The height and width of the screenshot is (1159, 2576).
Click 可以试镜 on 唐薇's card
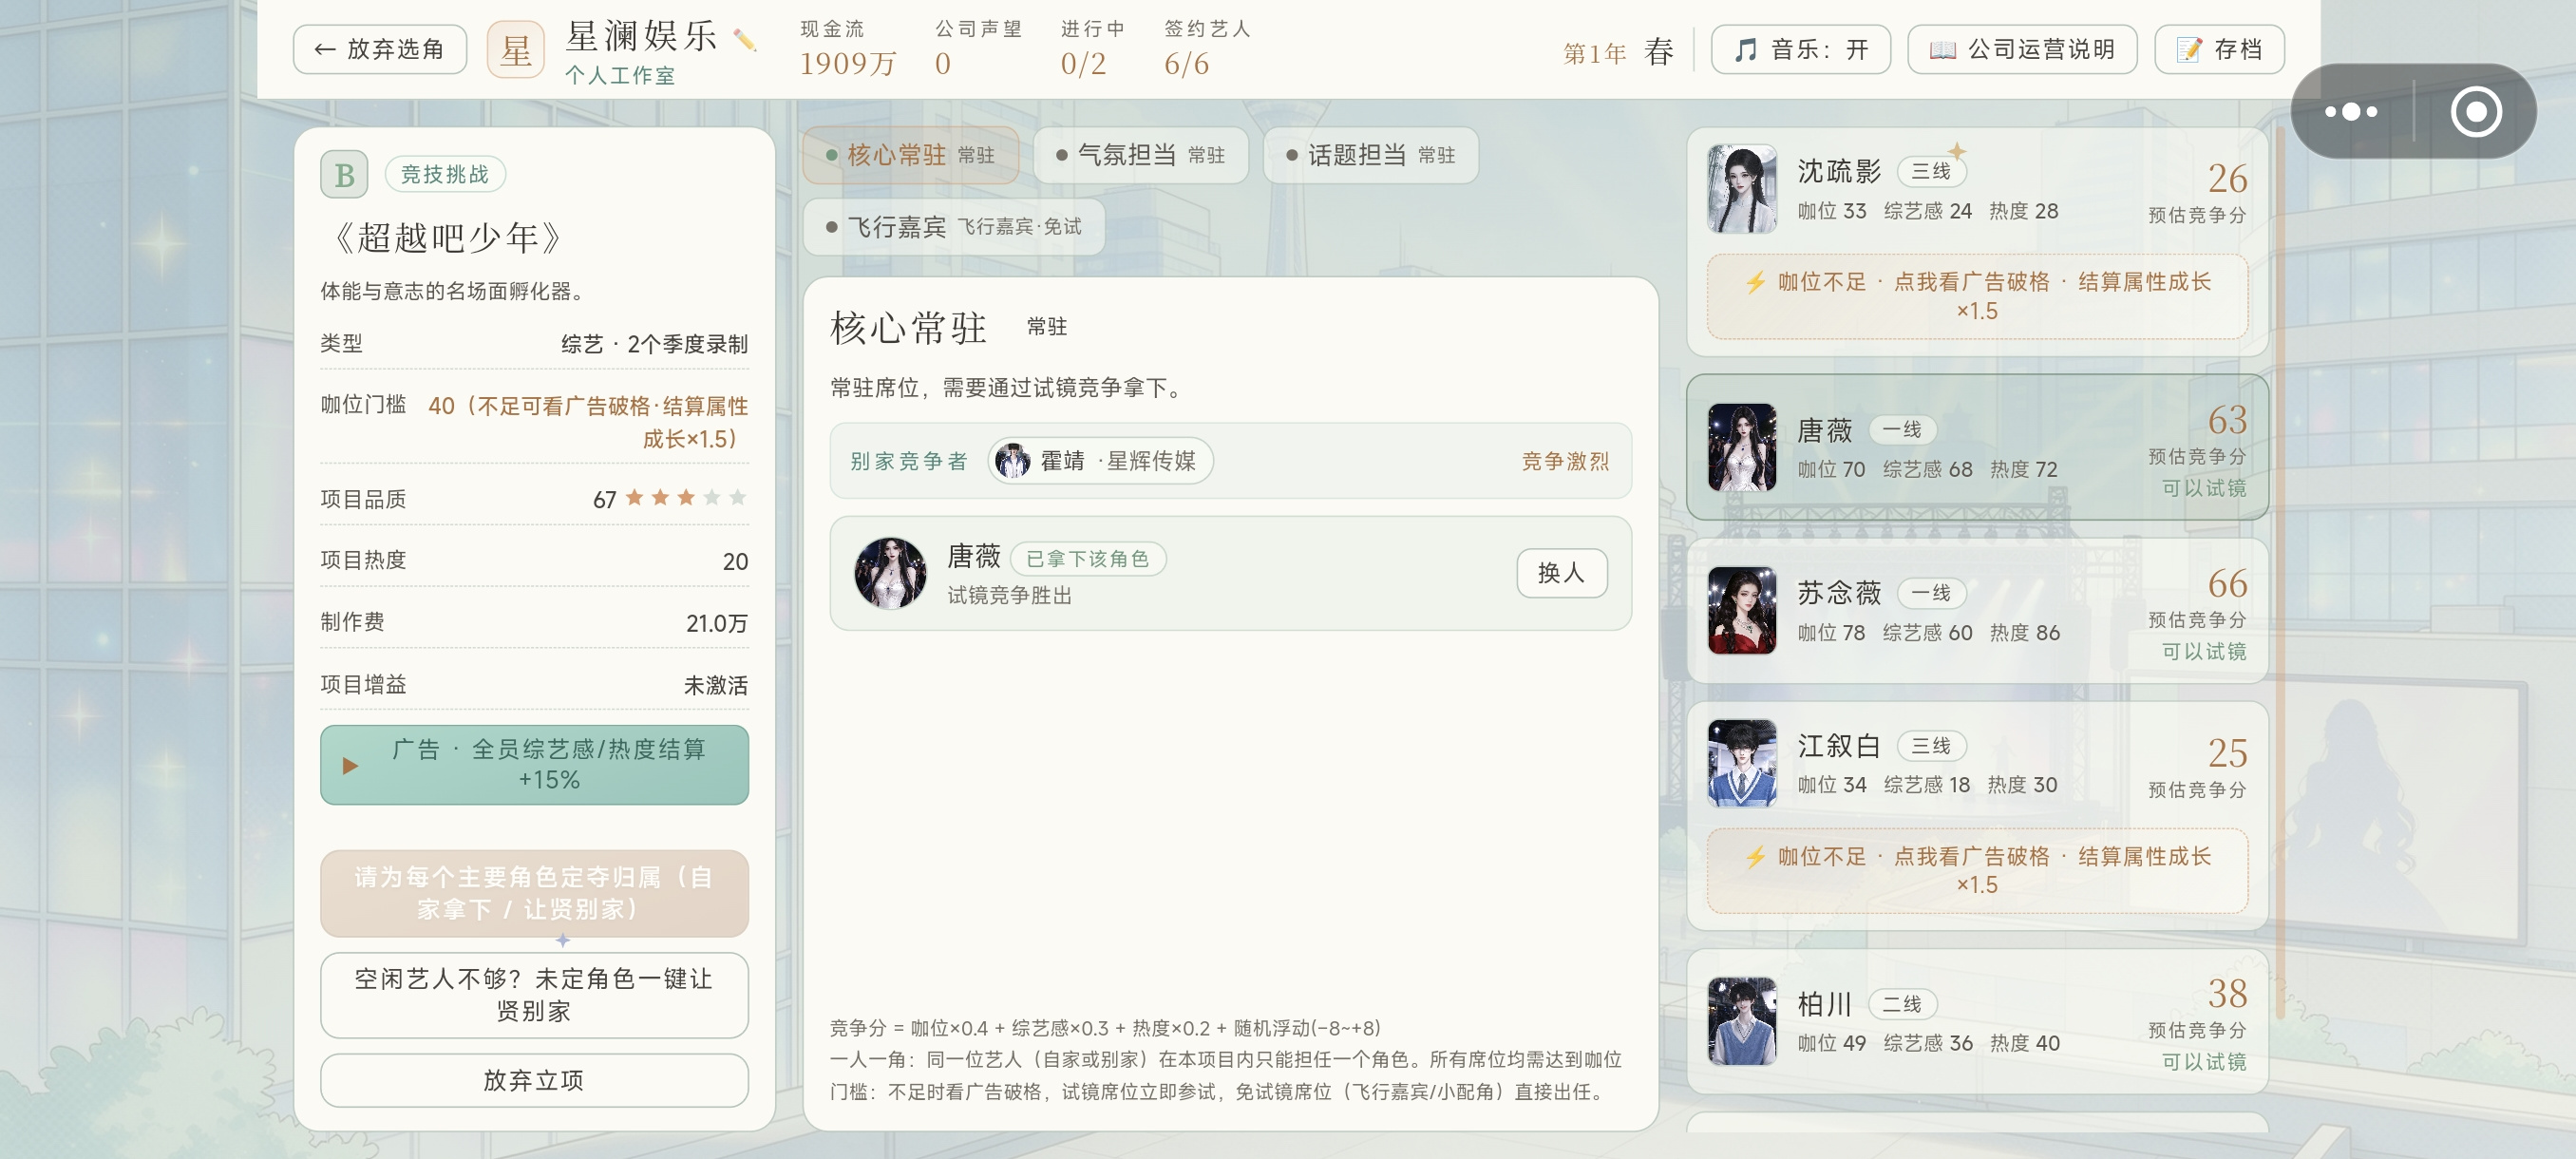[2204, 488]
